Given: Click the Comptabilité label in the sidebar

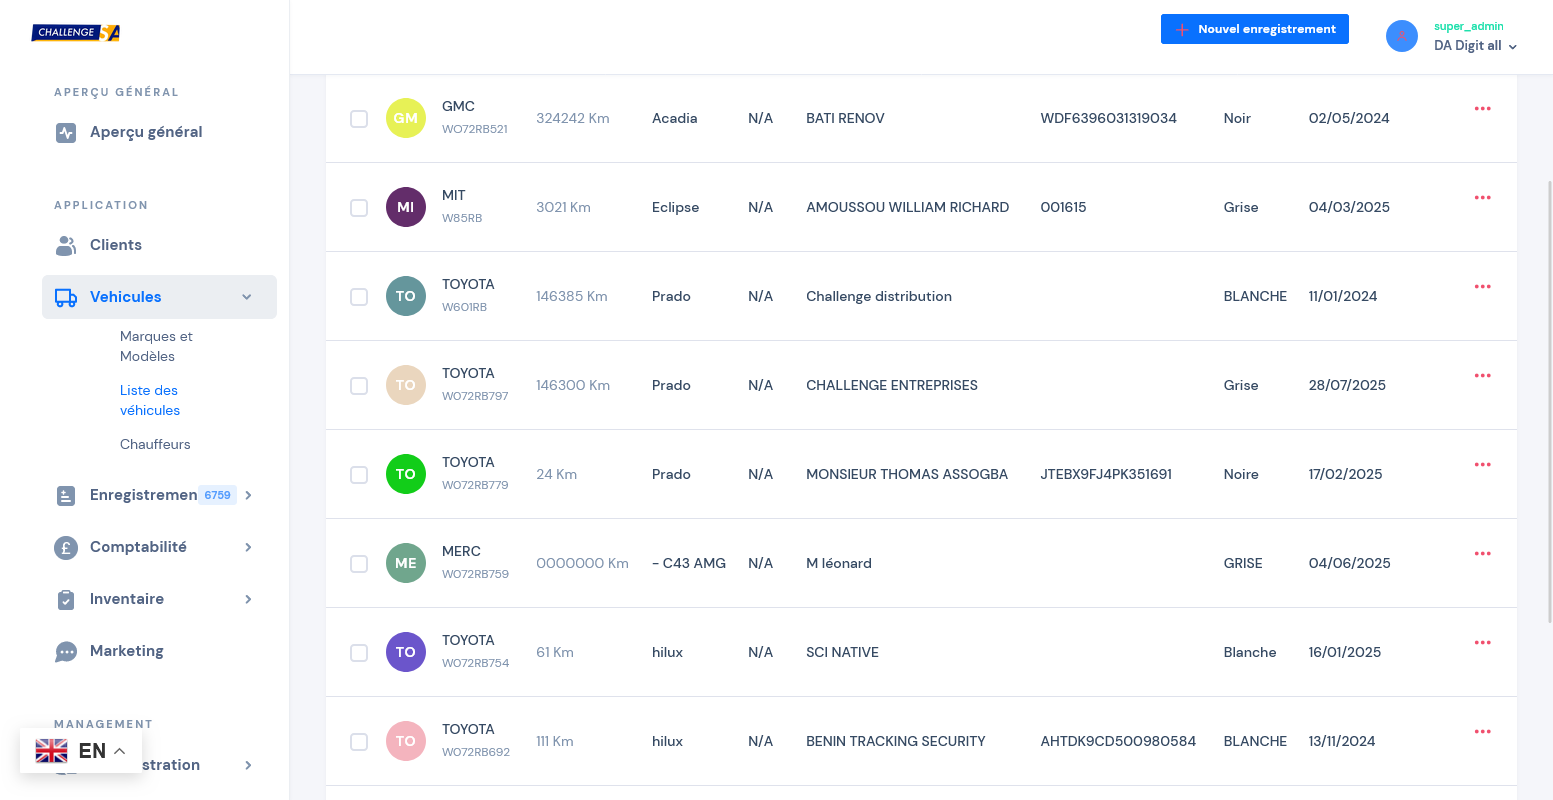Looking at the screenshot, I should point(138,547).
